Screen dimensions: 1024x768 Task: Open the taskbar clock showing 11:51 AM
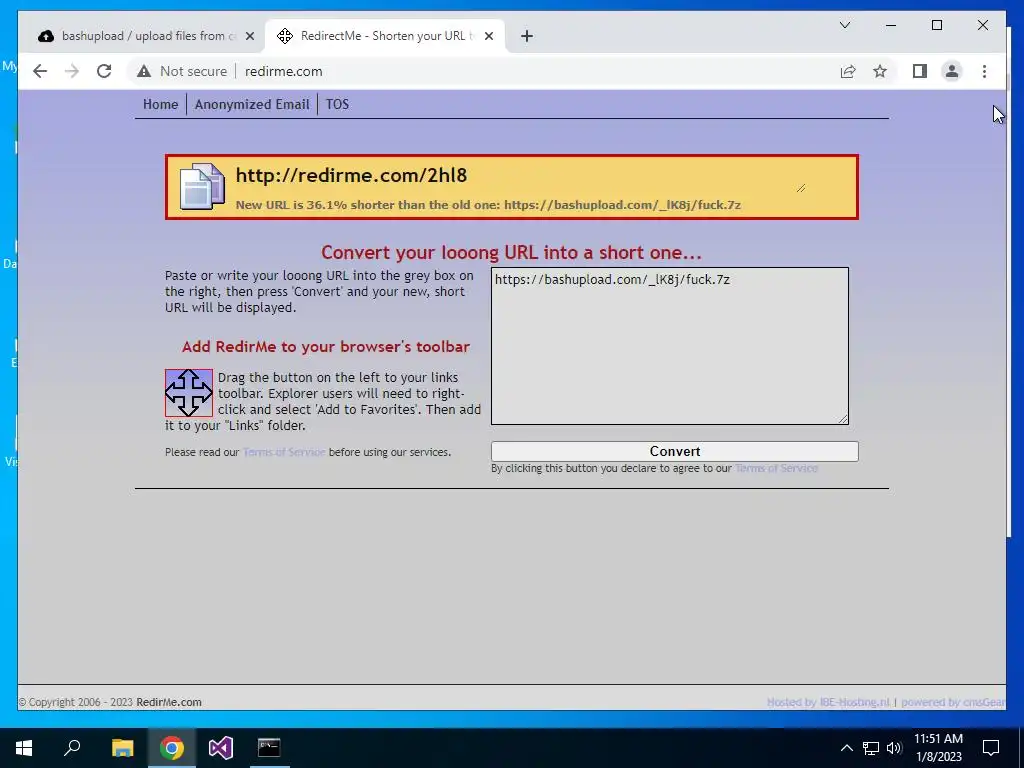938,748
